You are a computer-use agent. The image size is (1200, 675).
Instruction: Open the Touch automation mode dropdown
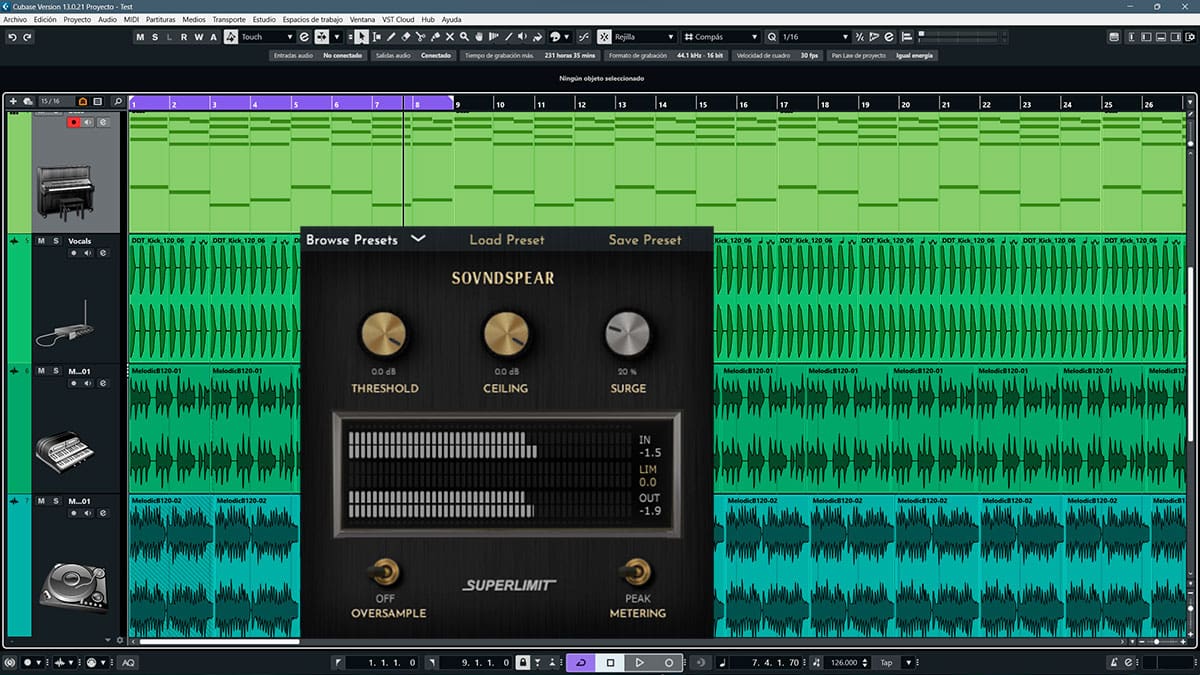point(265,37)
